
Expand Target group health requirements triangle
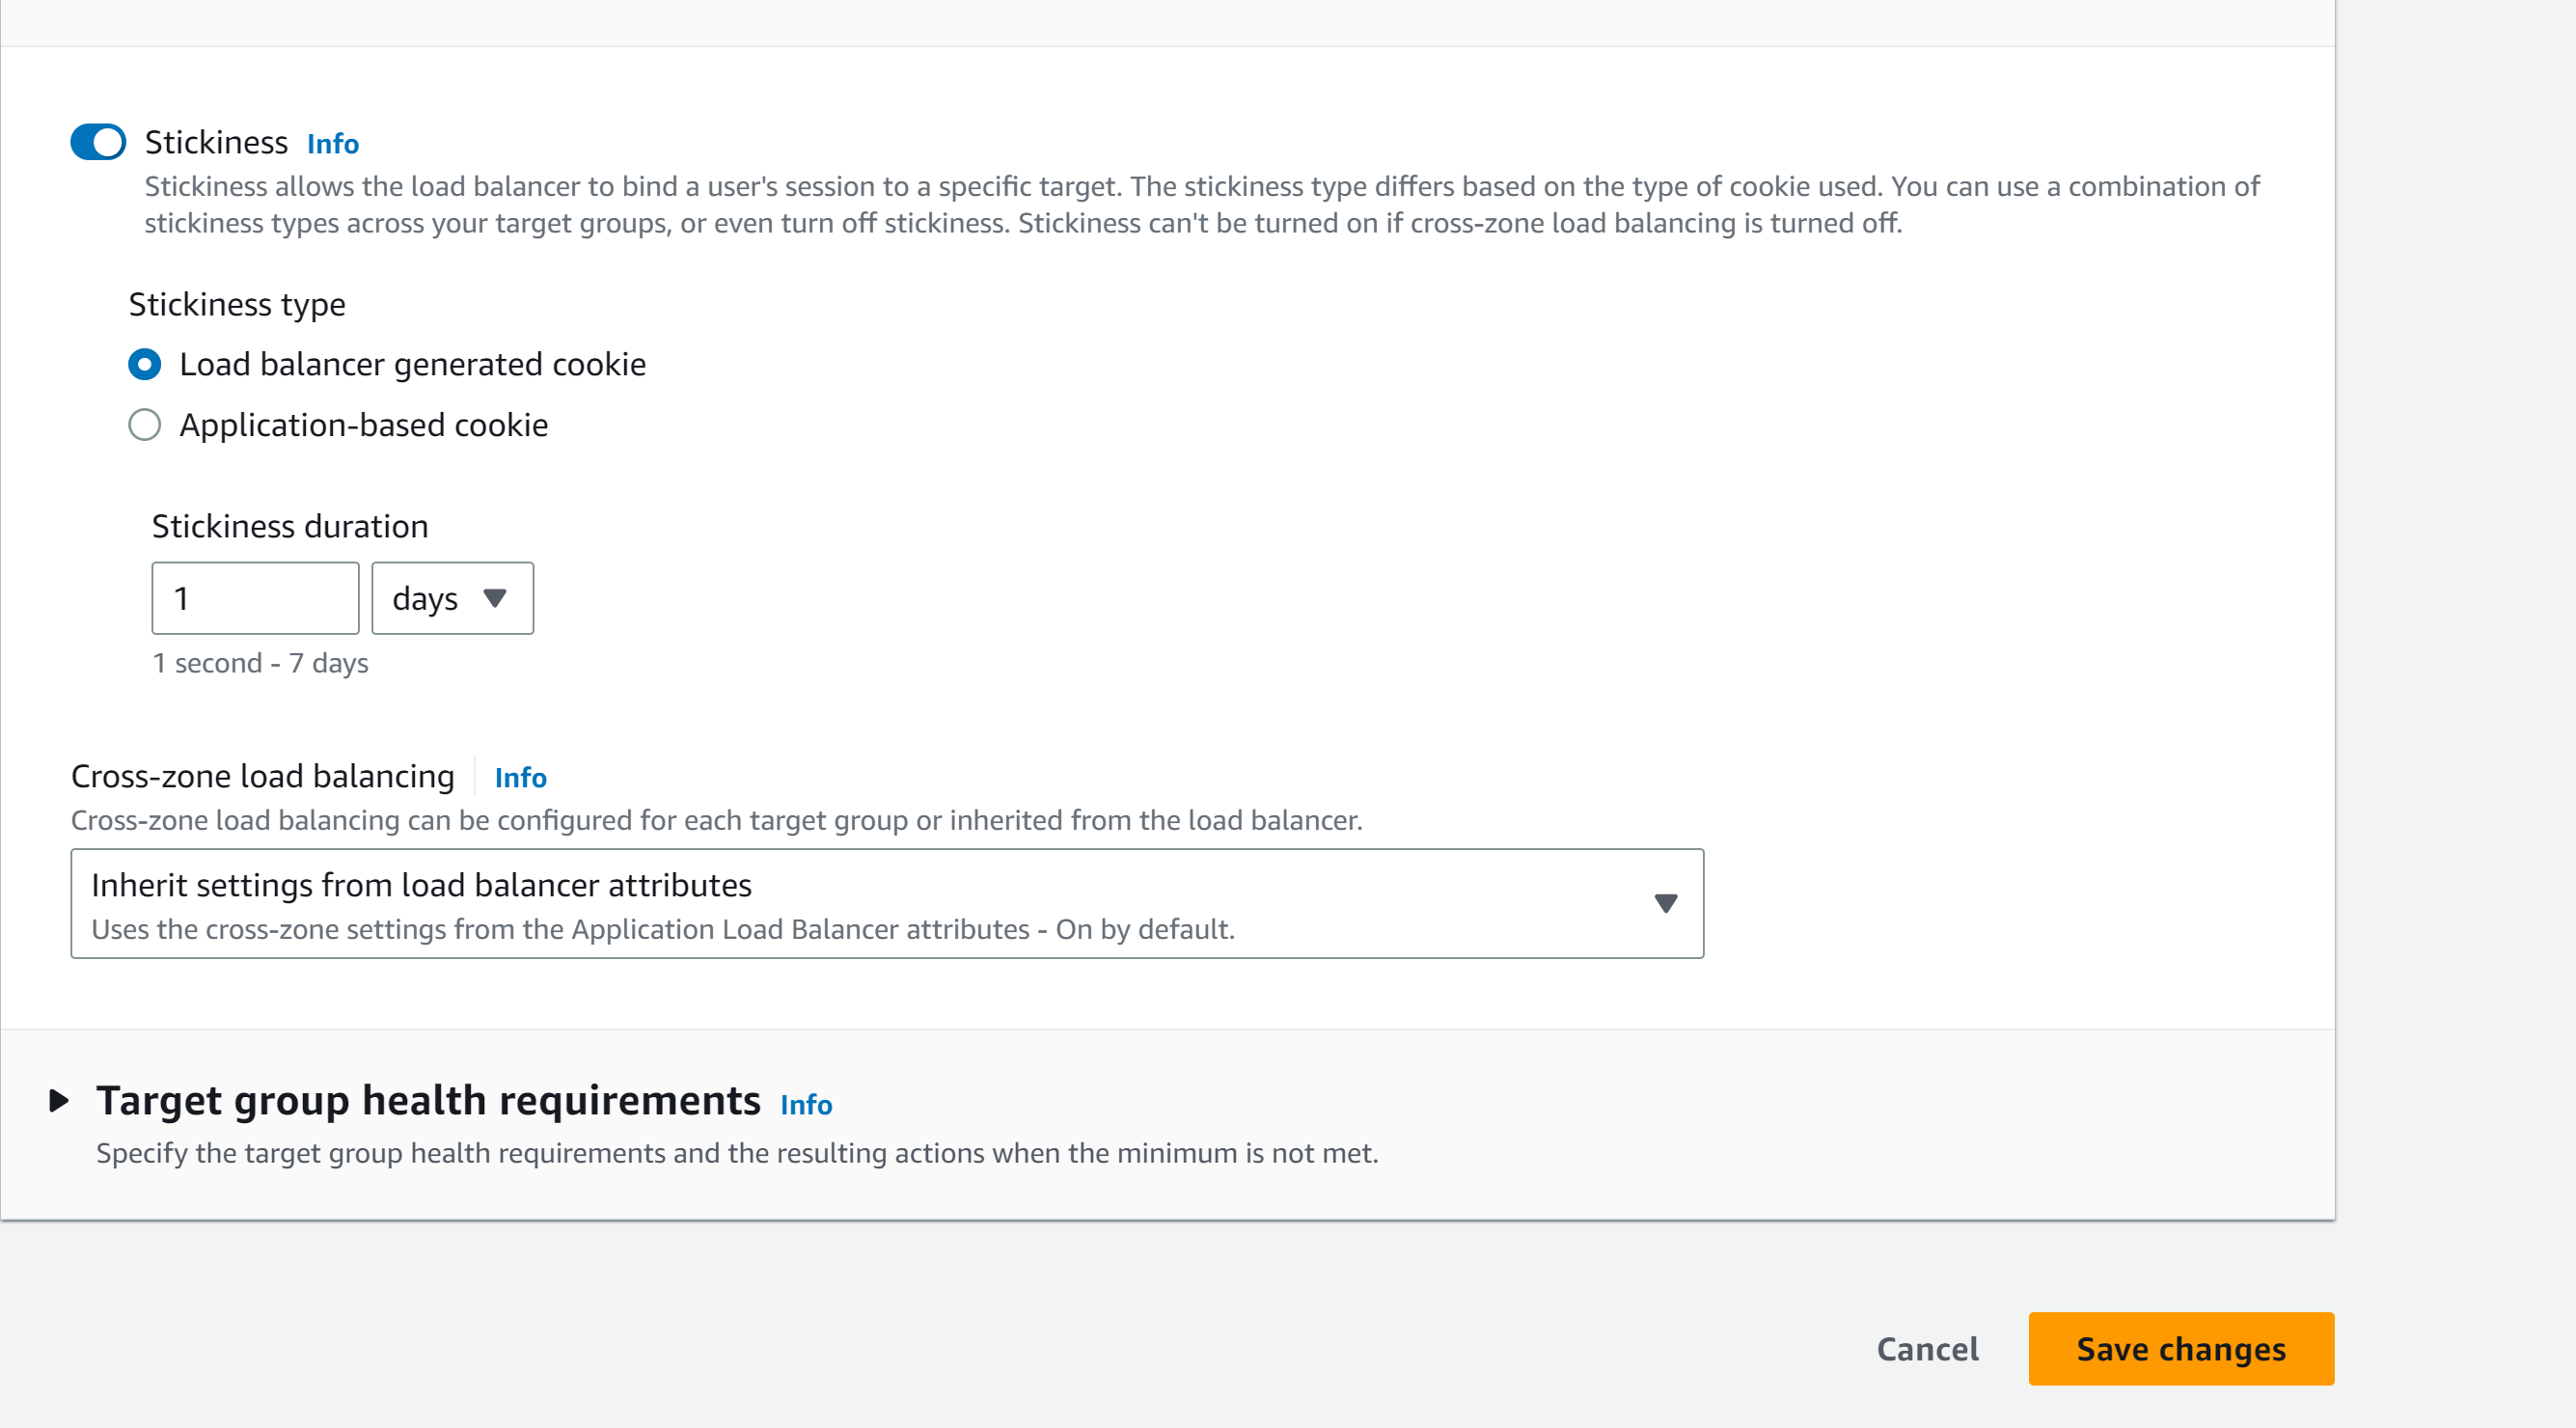[59, 1101]
